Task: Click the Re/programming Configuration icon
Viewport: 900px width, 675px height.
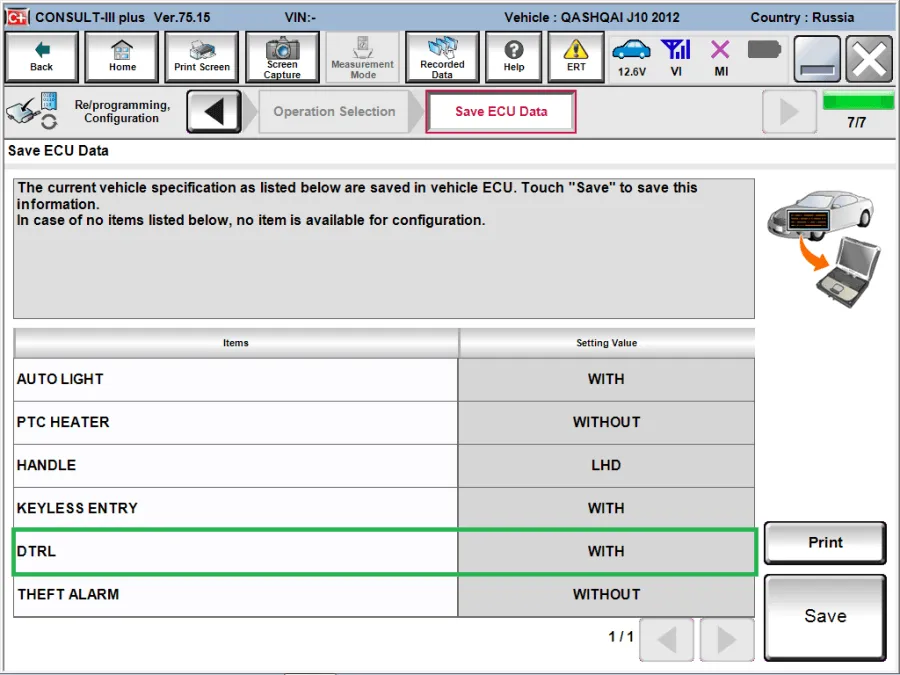Action: coord(33,110)
